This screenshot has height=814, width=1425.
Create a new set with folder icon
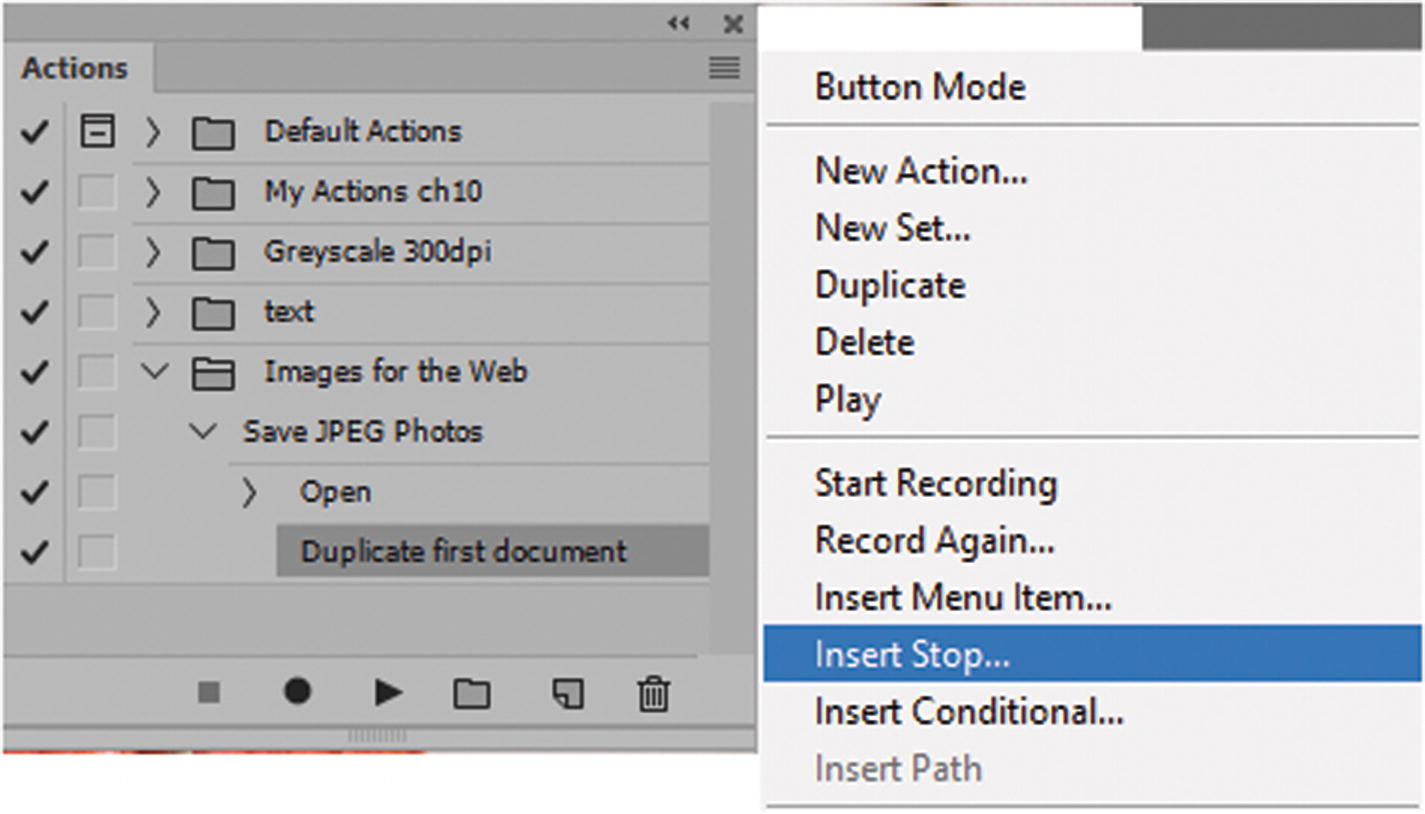point(471,693)
